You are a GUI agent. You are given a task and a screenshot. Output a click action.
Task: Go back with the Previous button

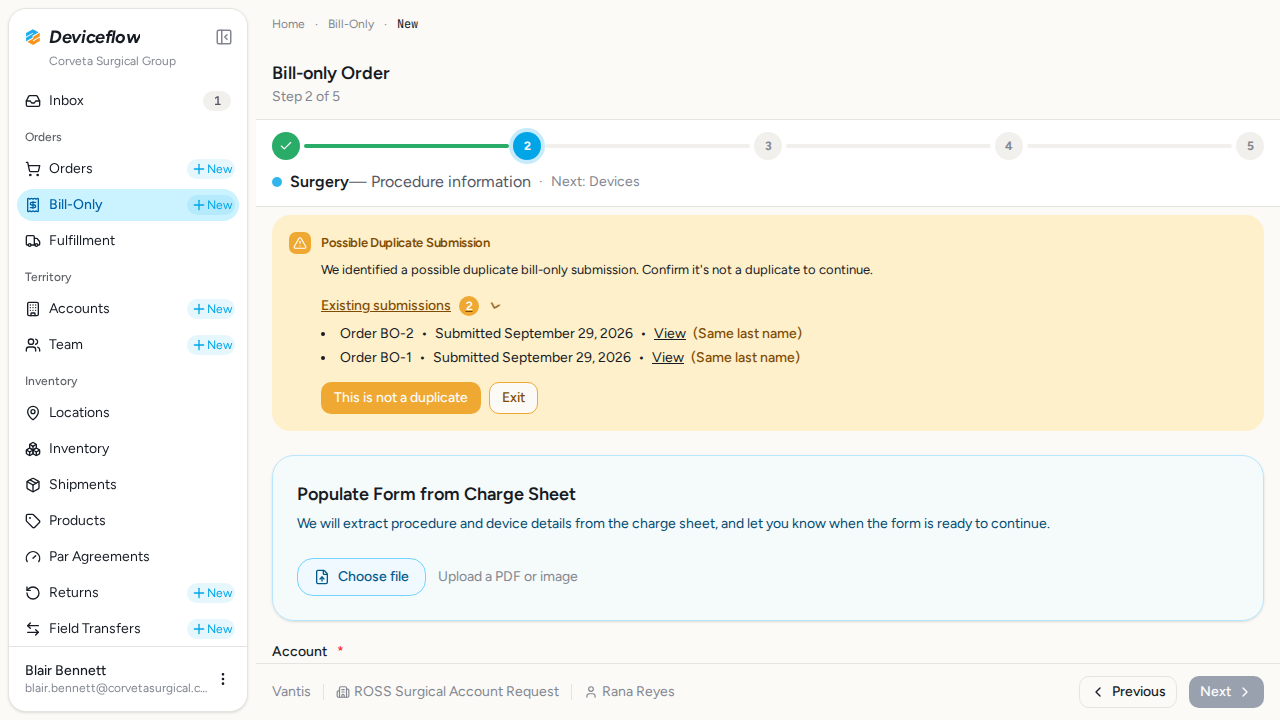pos(1128,692)
